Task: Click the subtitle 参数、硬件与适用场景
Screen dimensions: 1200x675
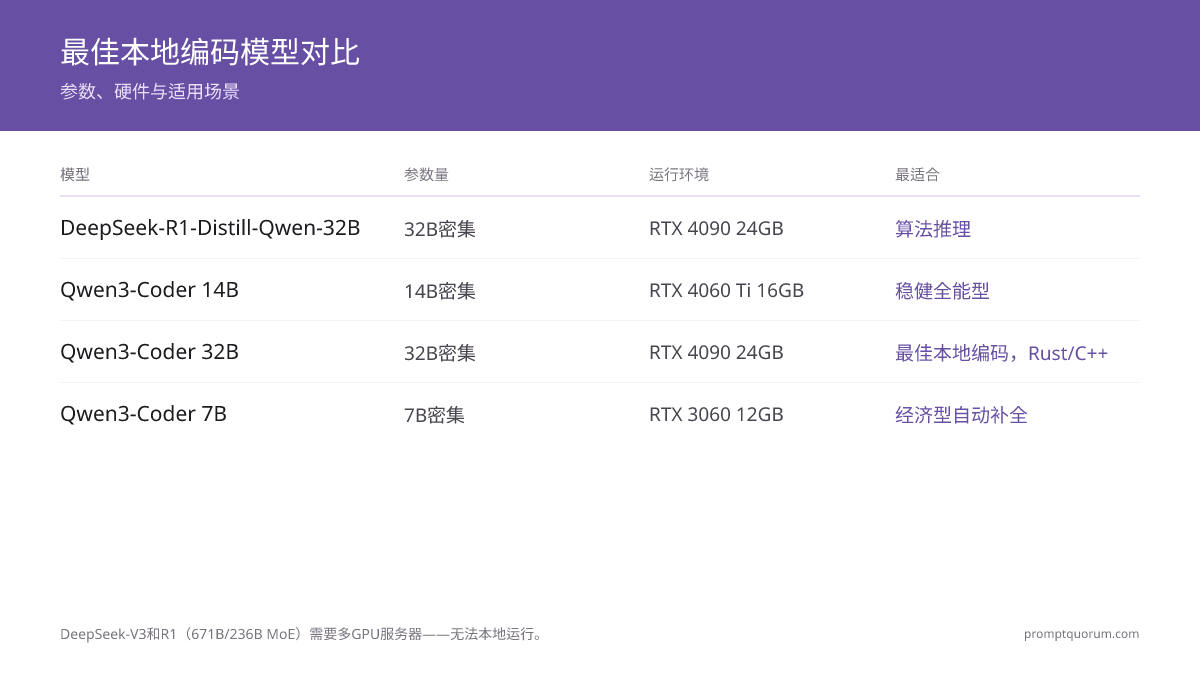Action: click(x=150, y=92)
